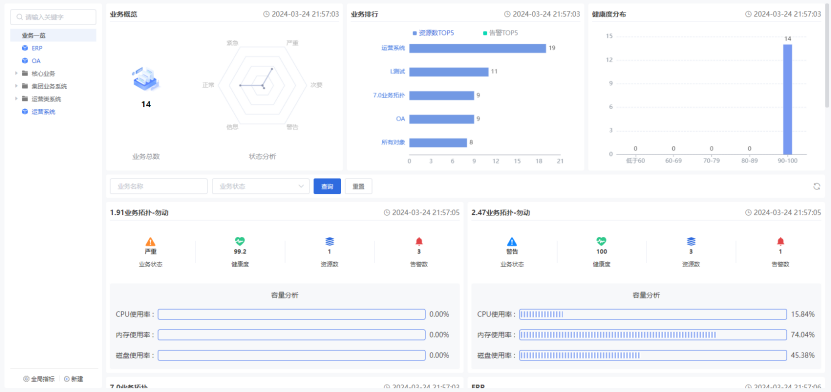831x392 pixels.
Task: Click the 集团业务系统 folder icon
Action: coord(25,86)
